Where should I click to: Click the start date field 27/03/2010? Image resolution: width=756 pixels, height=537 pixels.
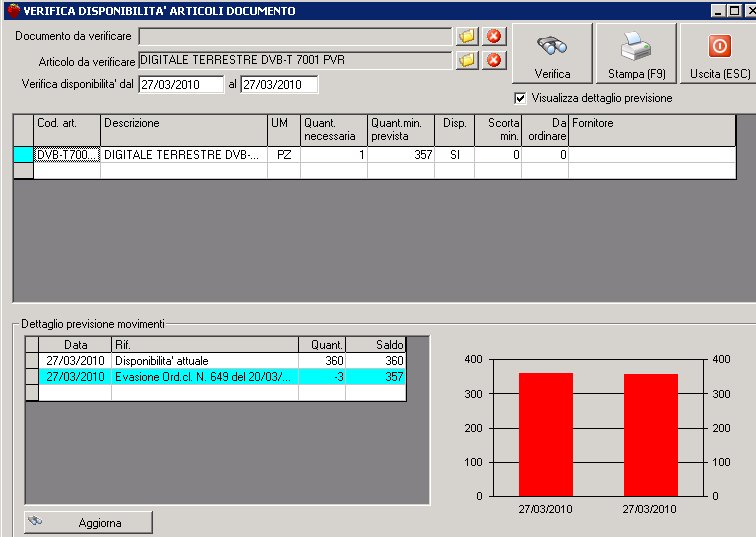point(181,85)
